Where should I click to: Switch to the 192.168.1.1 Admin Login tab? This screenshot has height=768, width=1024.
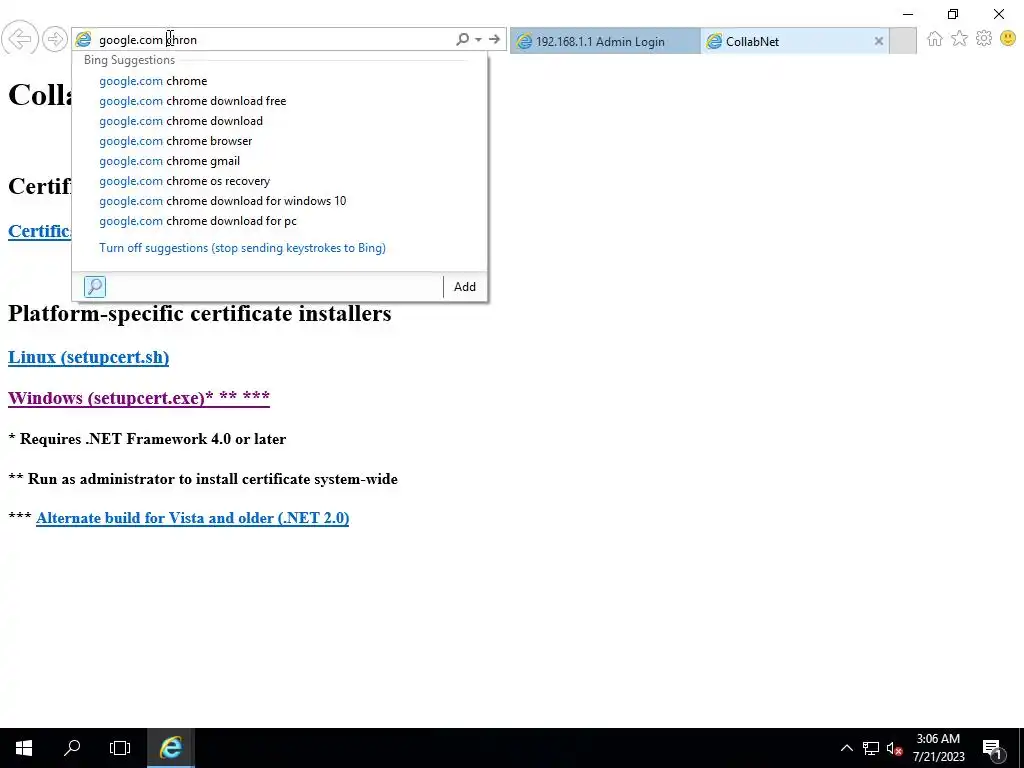pos(605,41)
